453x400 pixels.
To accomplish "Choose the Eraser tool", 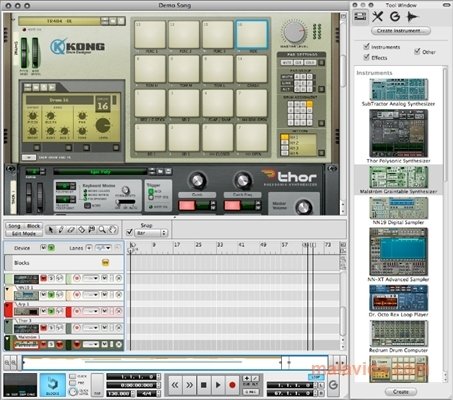I will click(71, 230).
